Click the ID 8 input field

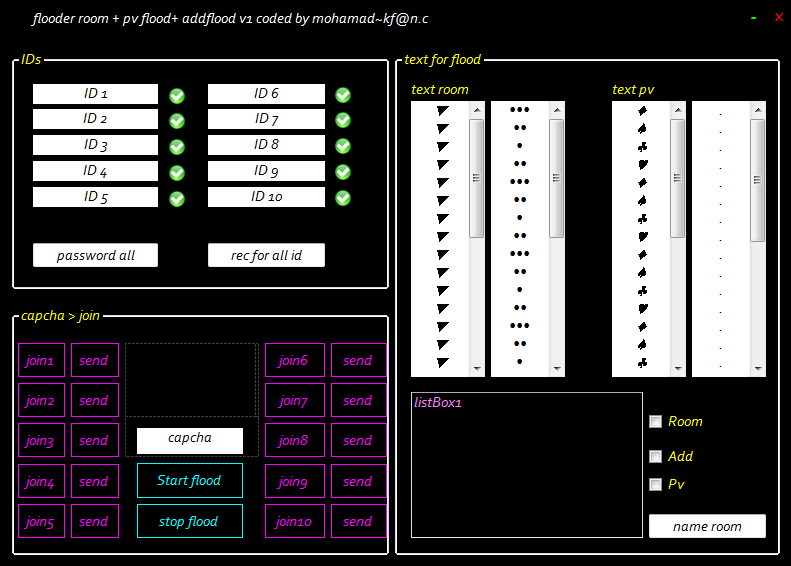pos(266,145)
